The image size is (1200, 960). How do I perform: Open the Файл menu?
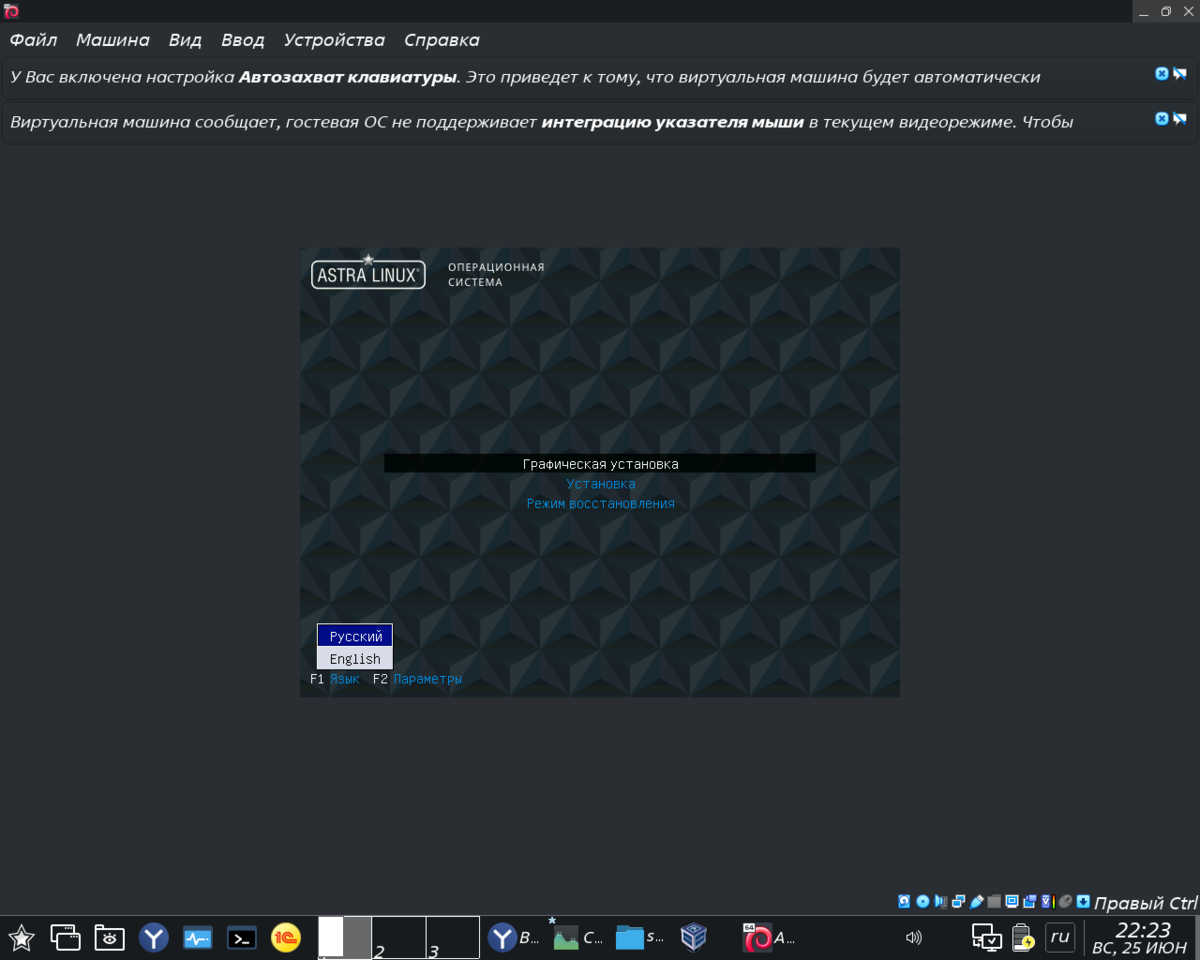click(33, 40)
